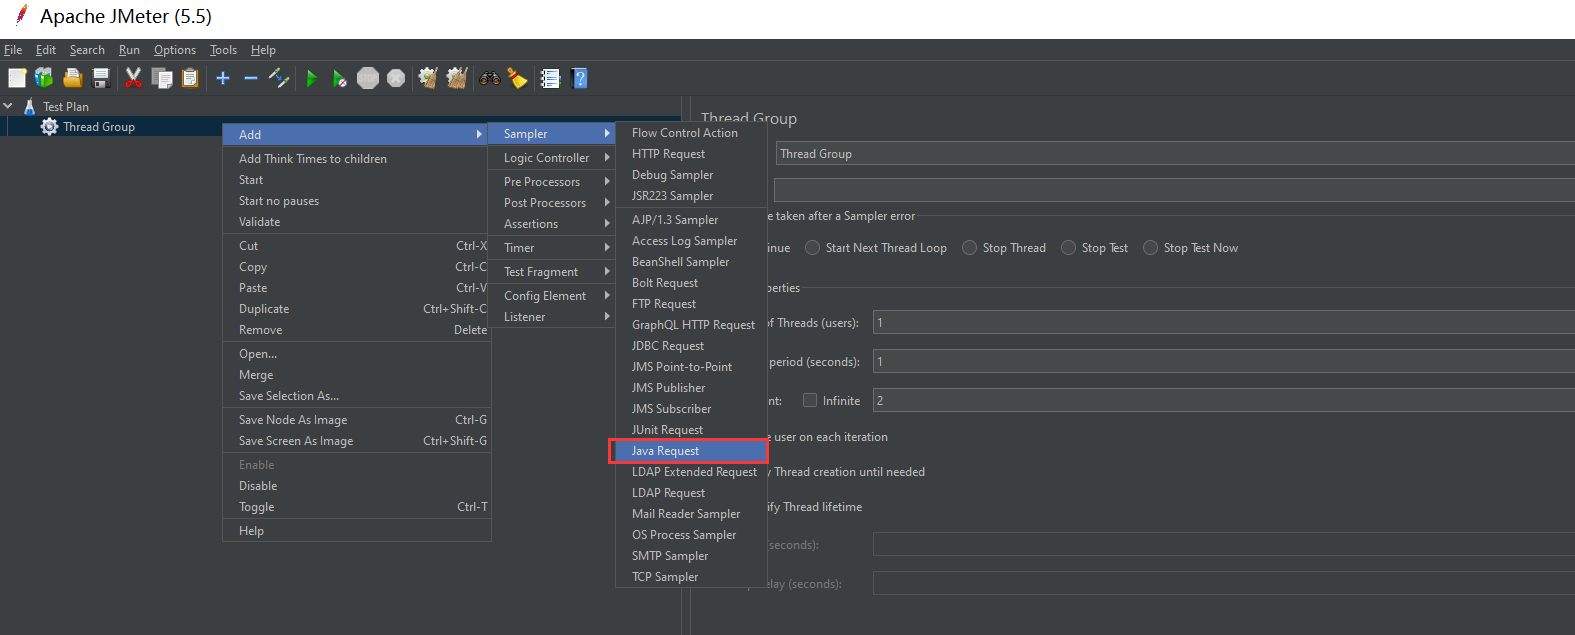
Task: Expand the Pre Processors submenu
Action: (552, 182)
